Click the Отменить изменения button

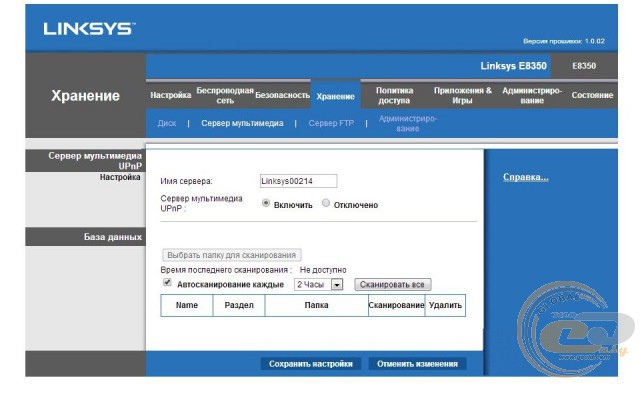418,364
